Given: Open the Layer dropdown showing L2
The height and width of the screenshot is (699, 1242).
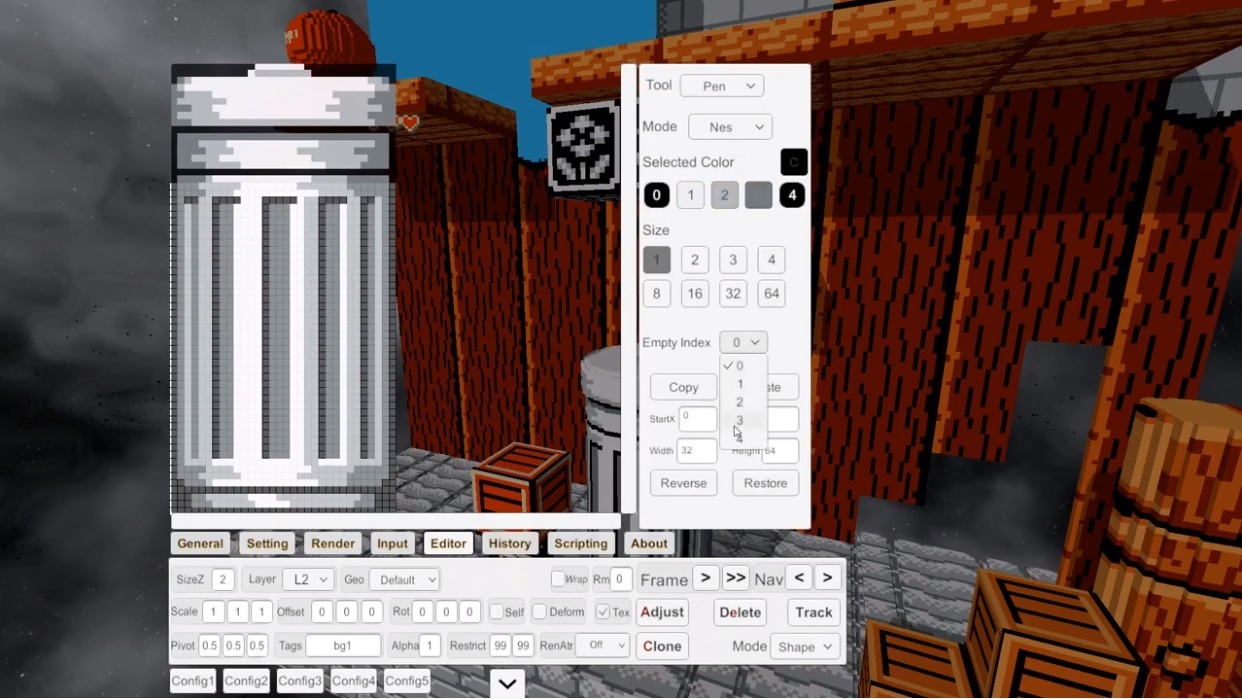Looking at the screenshot, I should click(306, 579).
